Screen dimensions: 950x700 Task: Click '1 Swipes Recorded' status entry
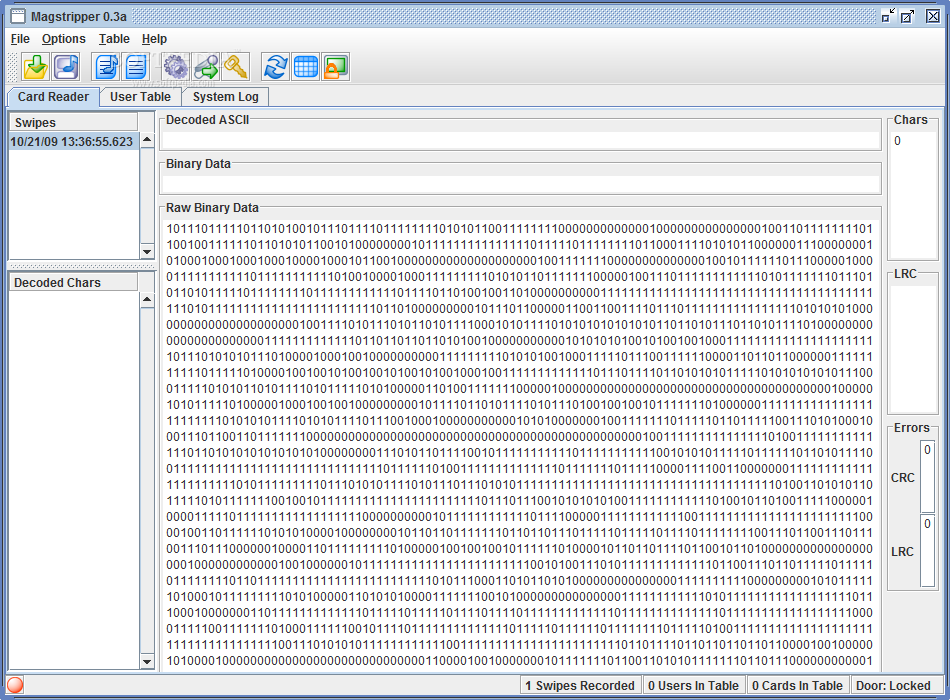580,685
